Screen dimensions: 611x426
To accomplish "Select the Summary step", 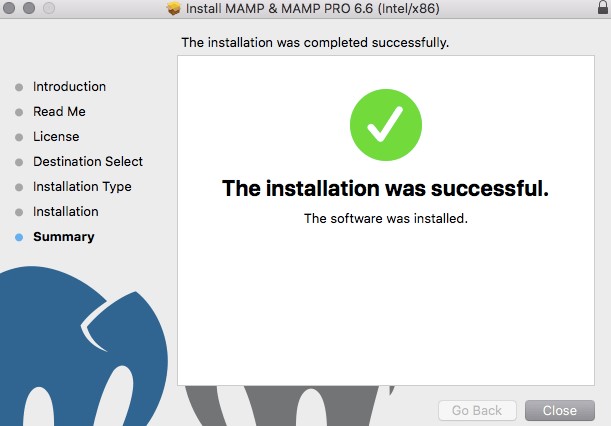I will pyautogui.click(x=64, y=237).
